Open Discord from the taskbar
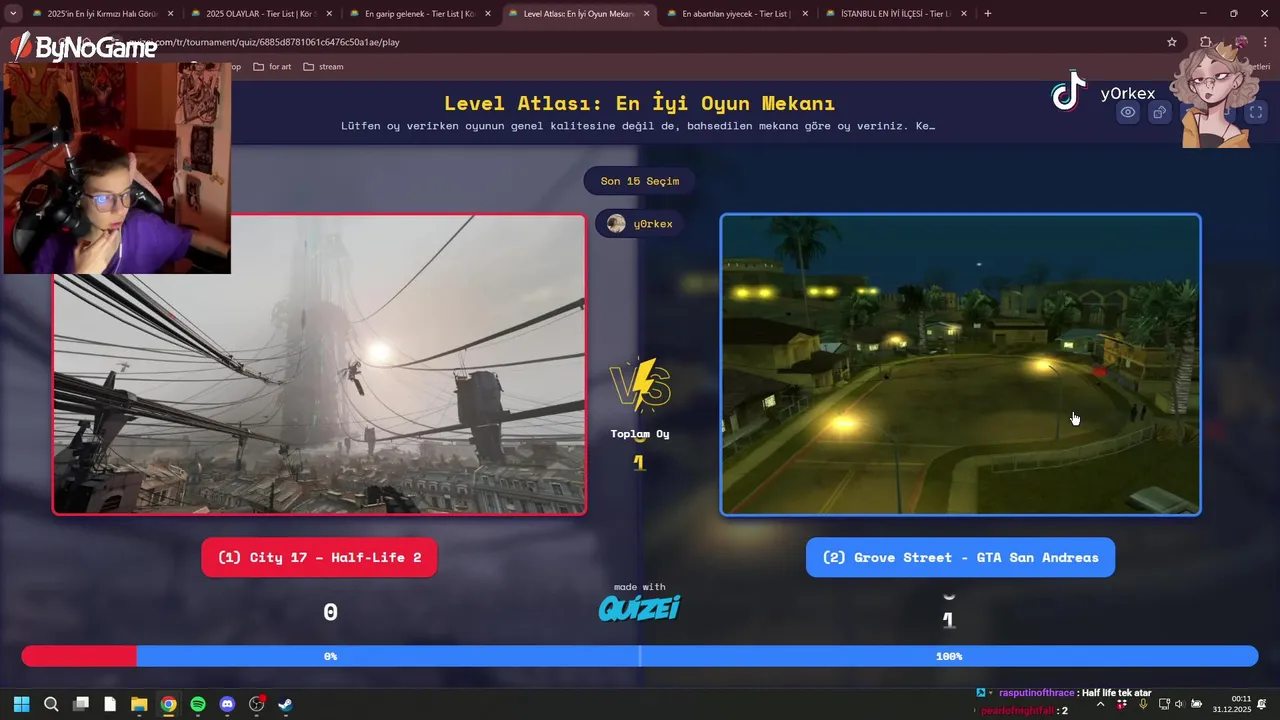 point(227,704)
